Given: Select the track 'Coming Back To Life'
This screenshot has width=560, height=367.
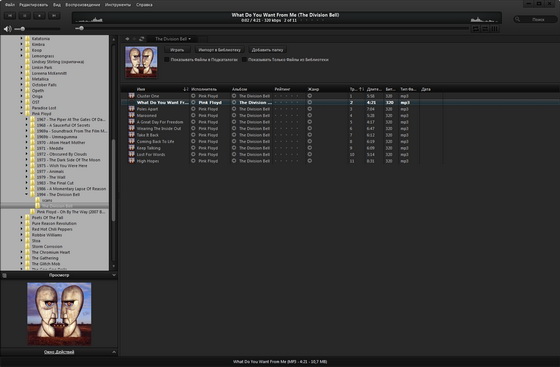Looking at the screenshot, I should click(155, 141).
